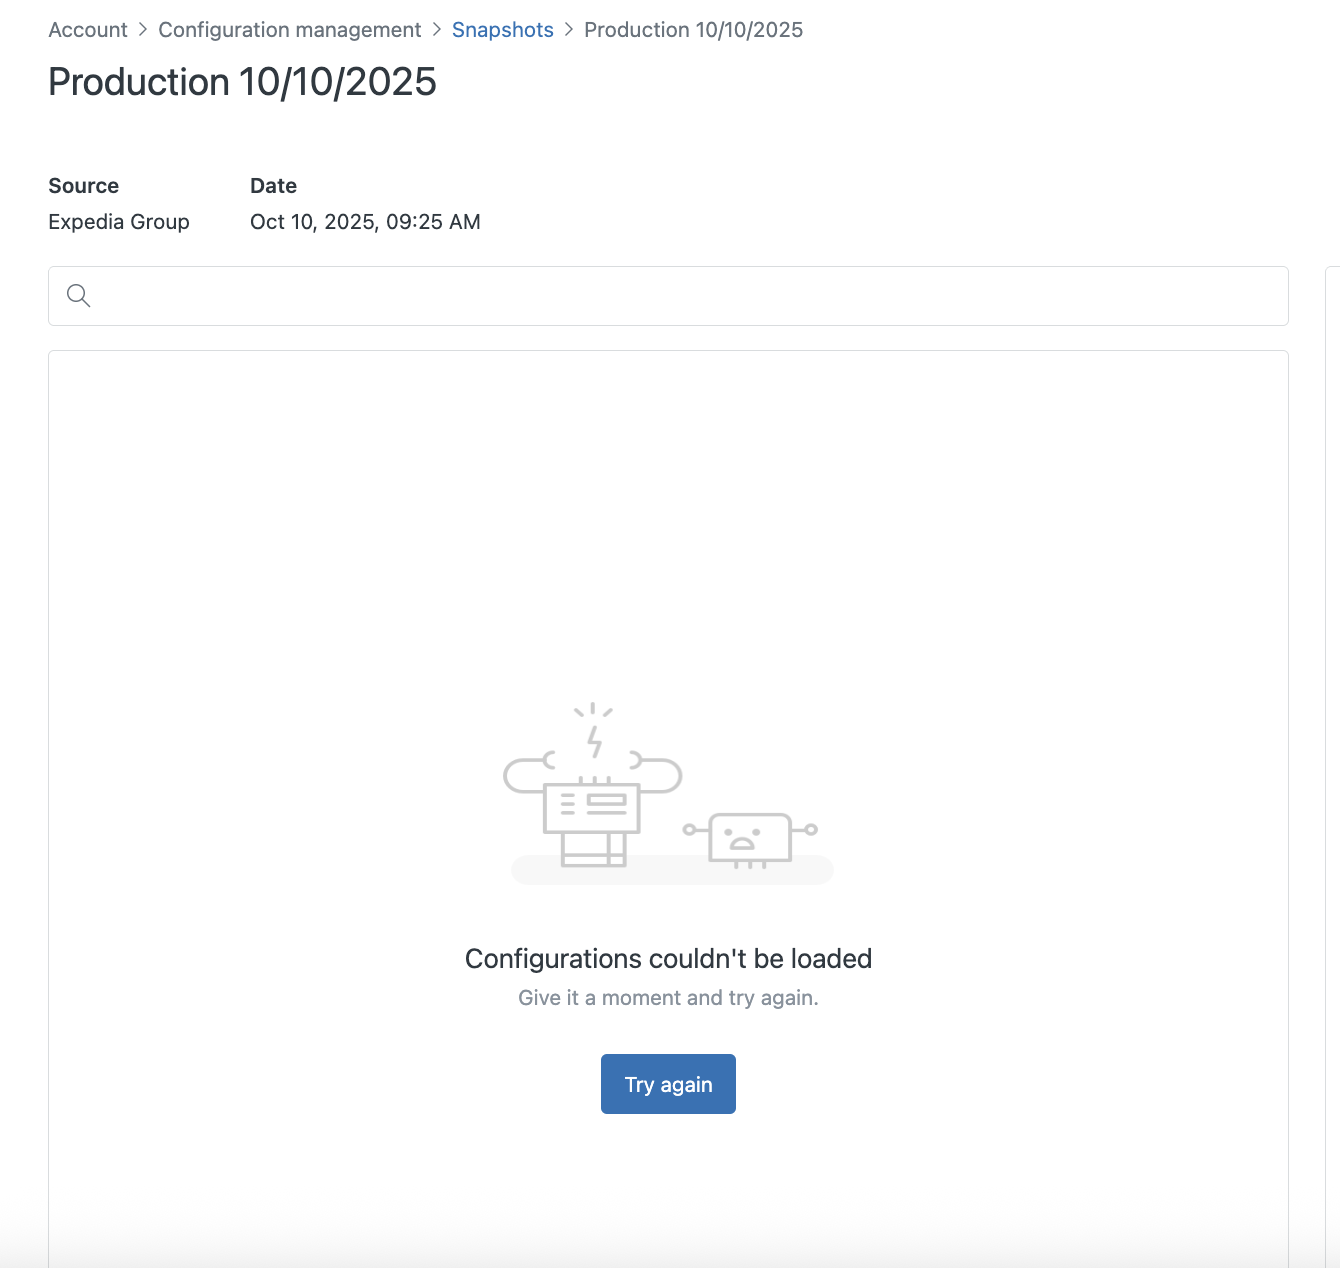
Task: Click the lightning bolt spark icon
Action: tap(594, 741)
